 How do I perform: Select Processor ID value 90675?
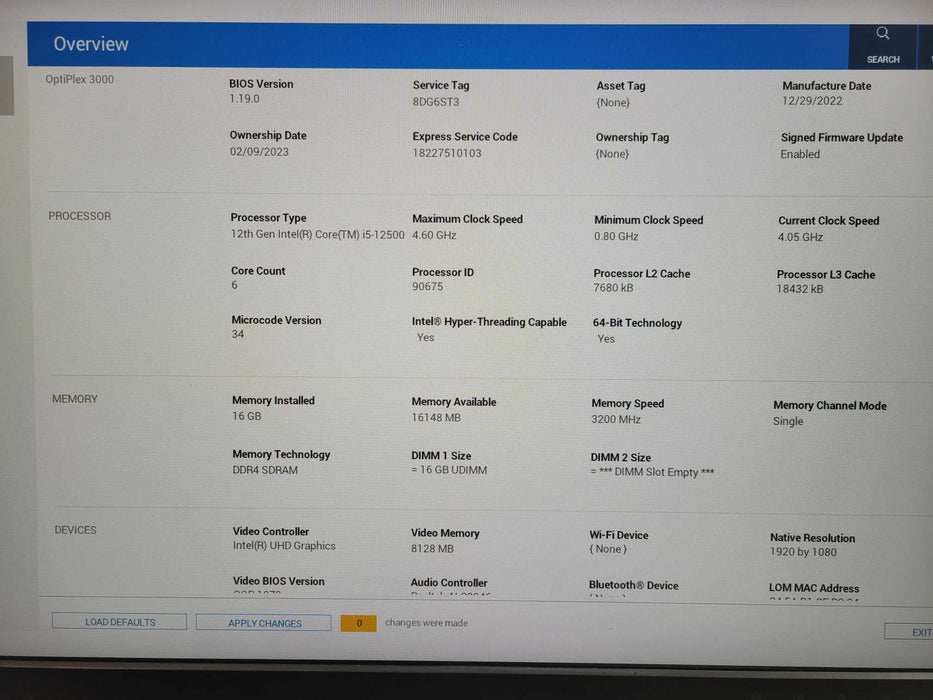click(x=428, y=286)
